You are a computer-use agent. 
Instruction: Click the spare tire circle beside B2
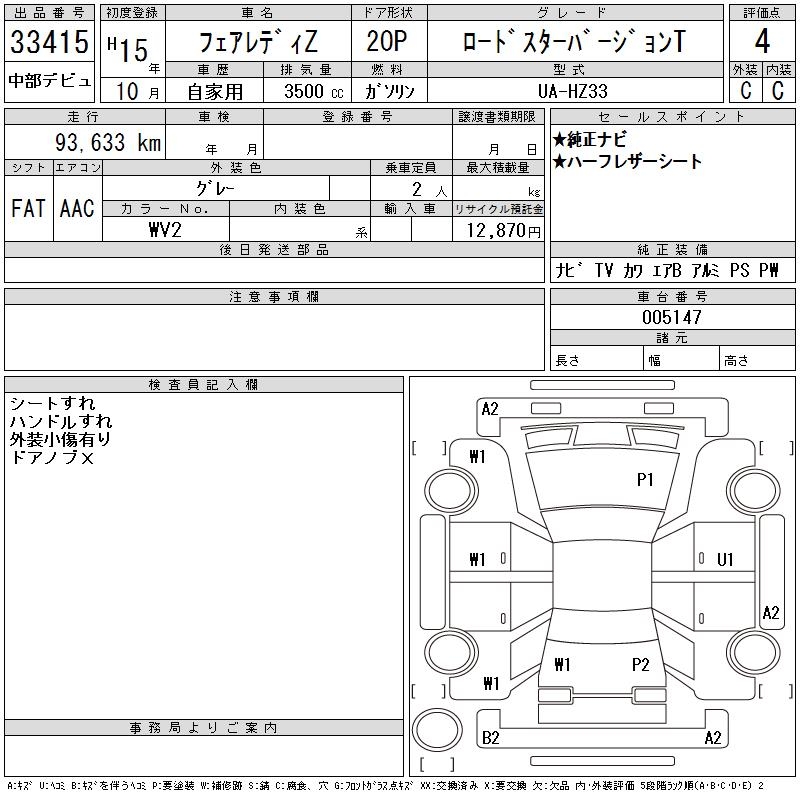click(435, 730)
